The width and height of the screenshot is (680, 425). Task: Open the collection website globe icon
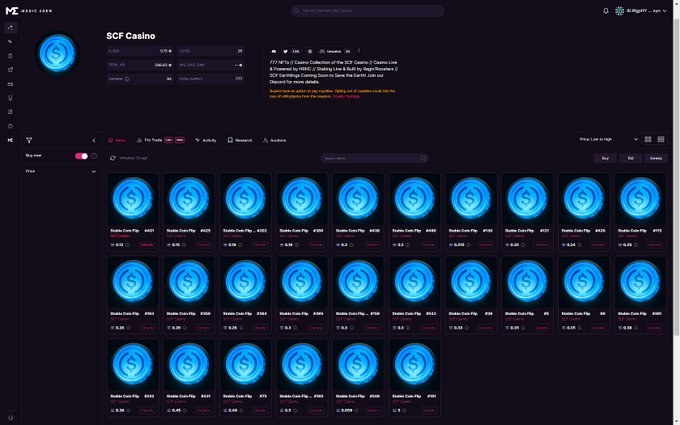(x=310, y=51)
